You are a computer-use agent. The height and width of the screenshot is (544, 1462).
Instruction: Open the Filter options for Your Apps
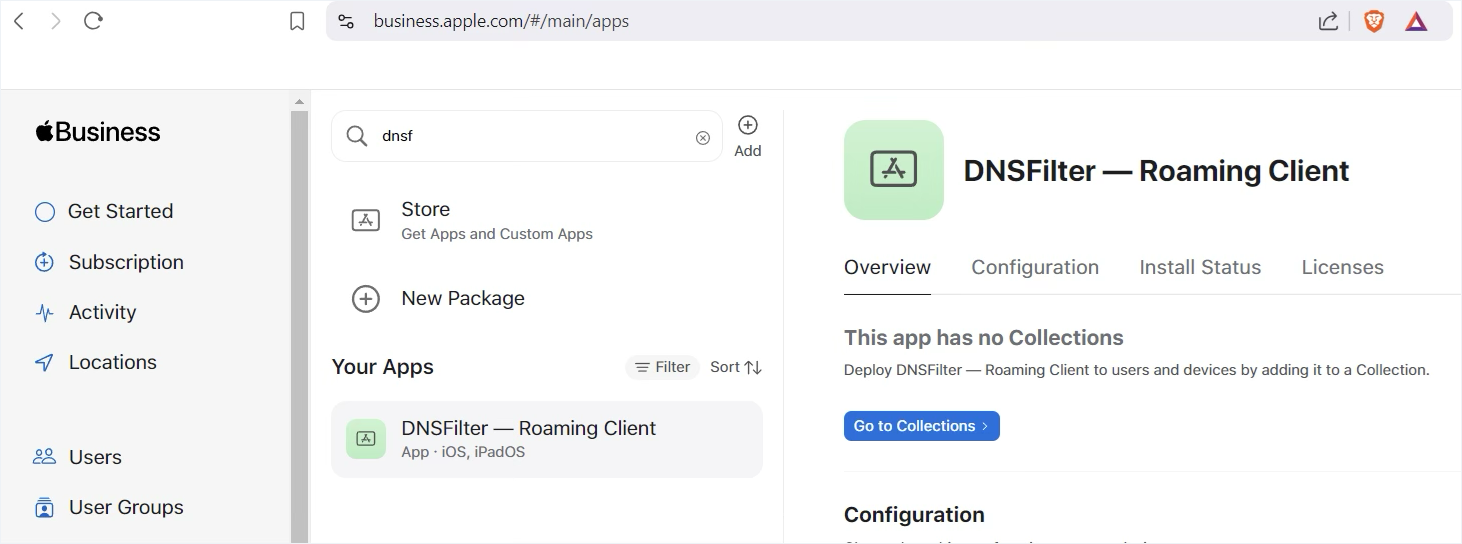click(x=662, y=367)
